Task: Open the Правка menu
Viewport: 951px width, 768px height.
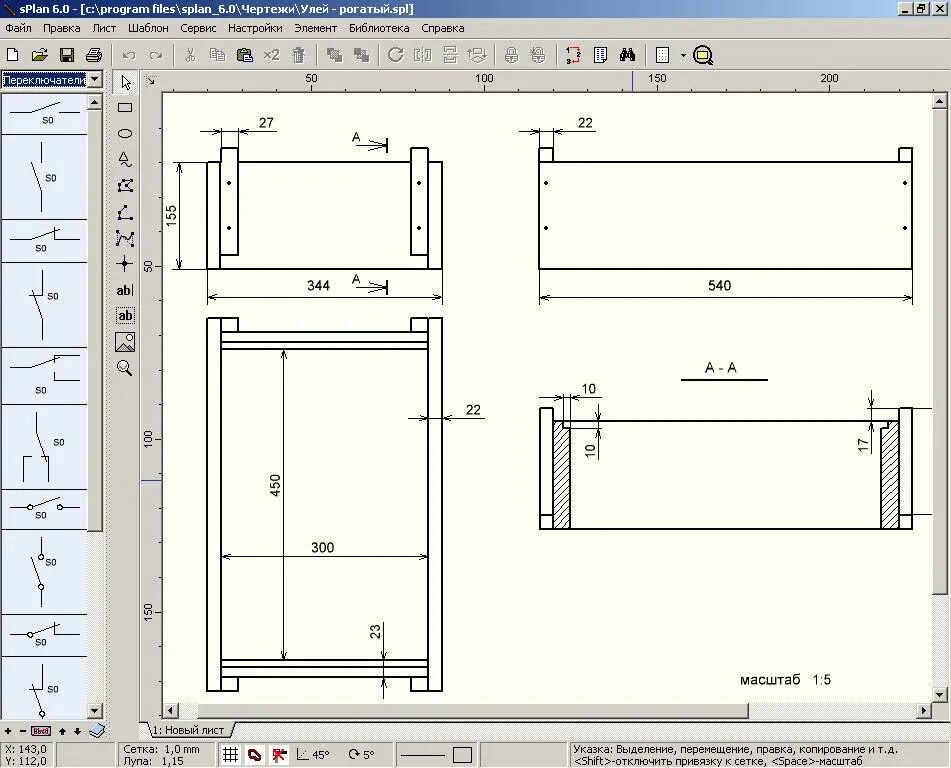Action: [x=62, y=28]
